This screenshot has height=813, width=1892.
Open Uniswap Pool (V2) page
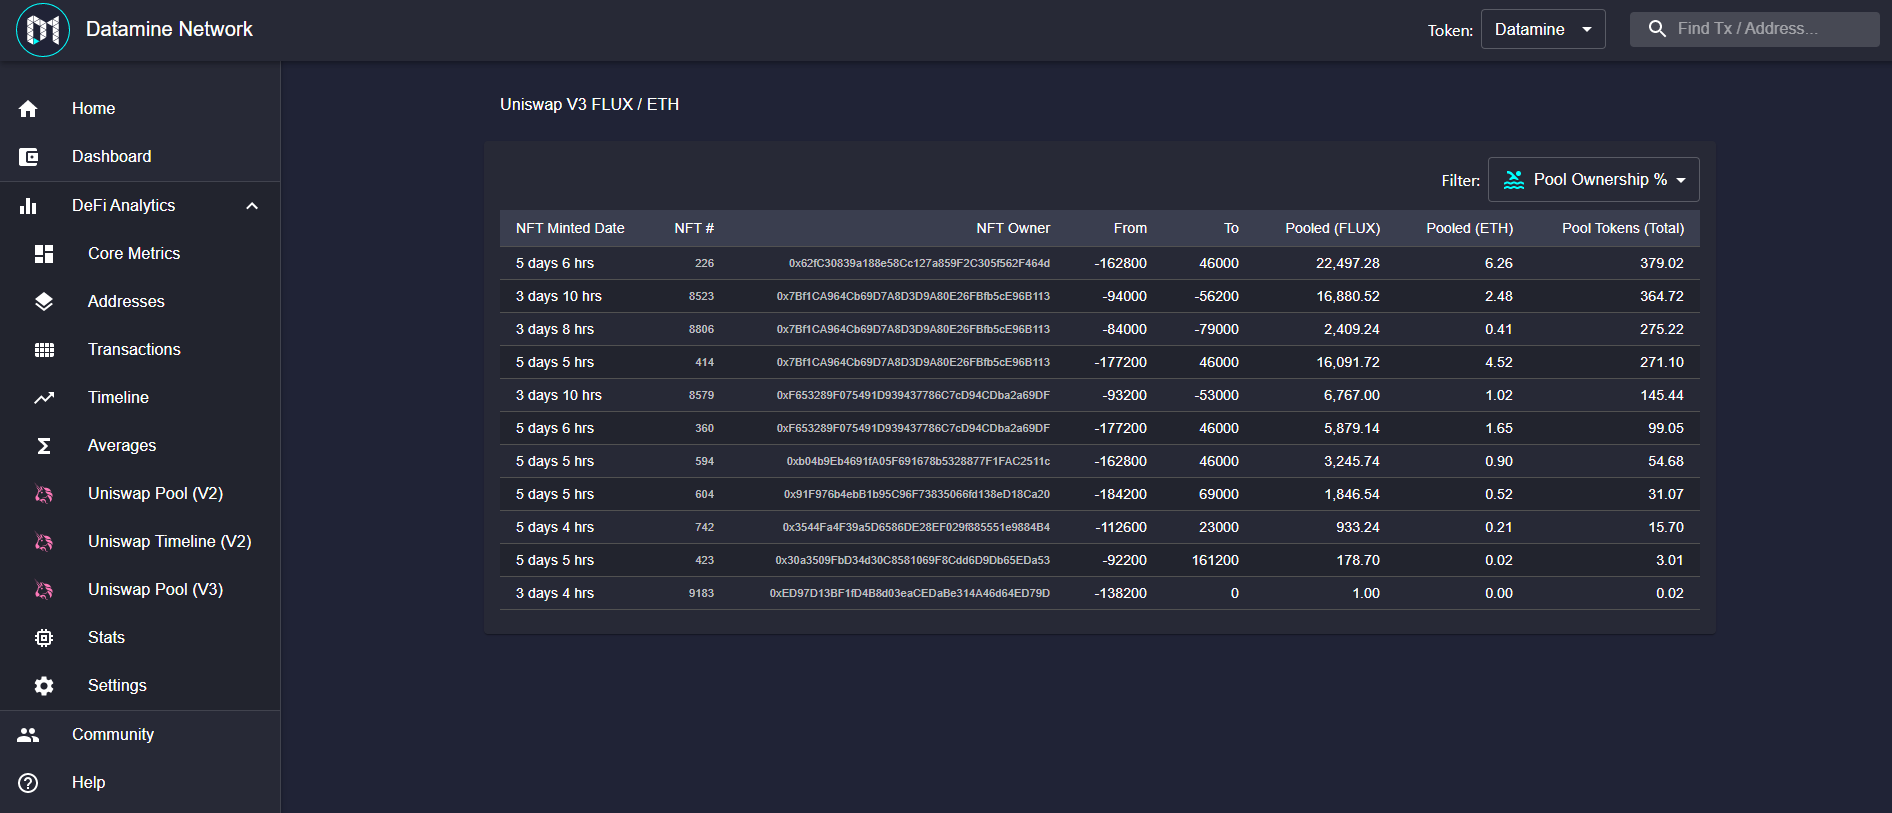coord(140,494)
